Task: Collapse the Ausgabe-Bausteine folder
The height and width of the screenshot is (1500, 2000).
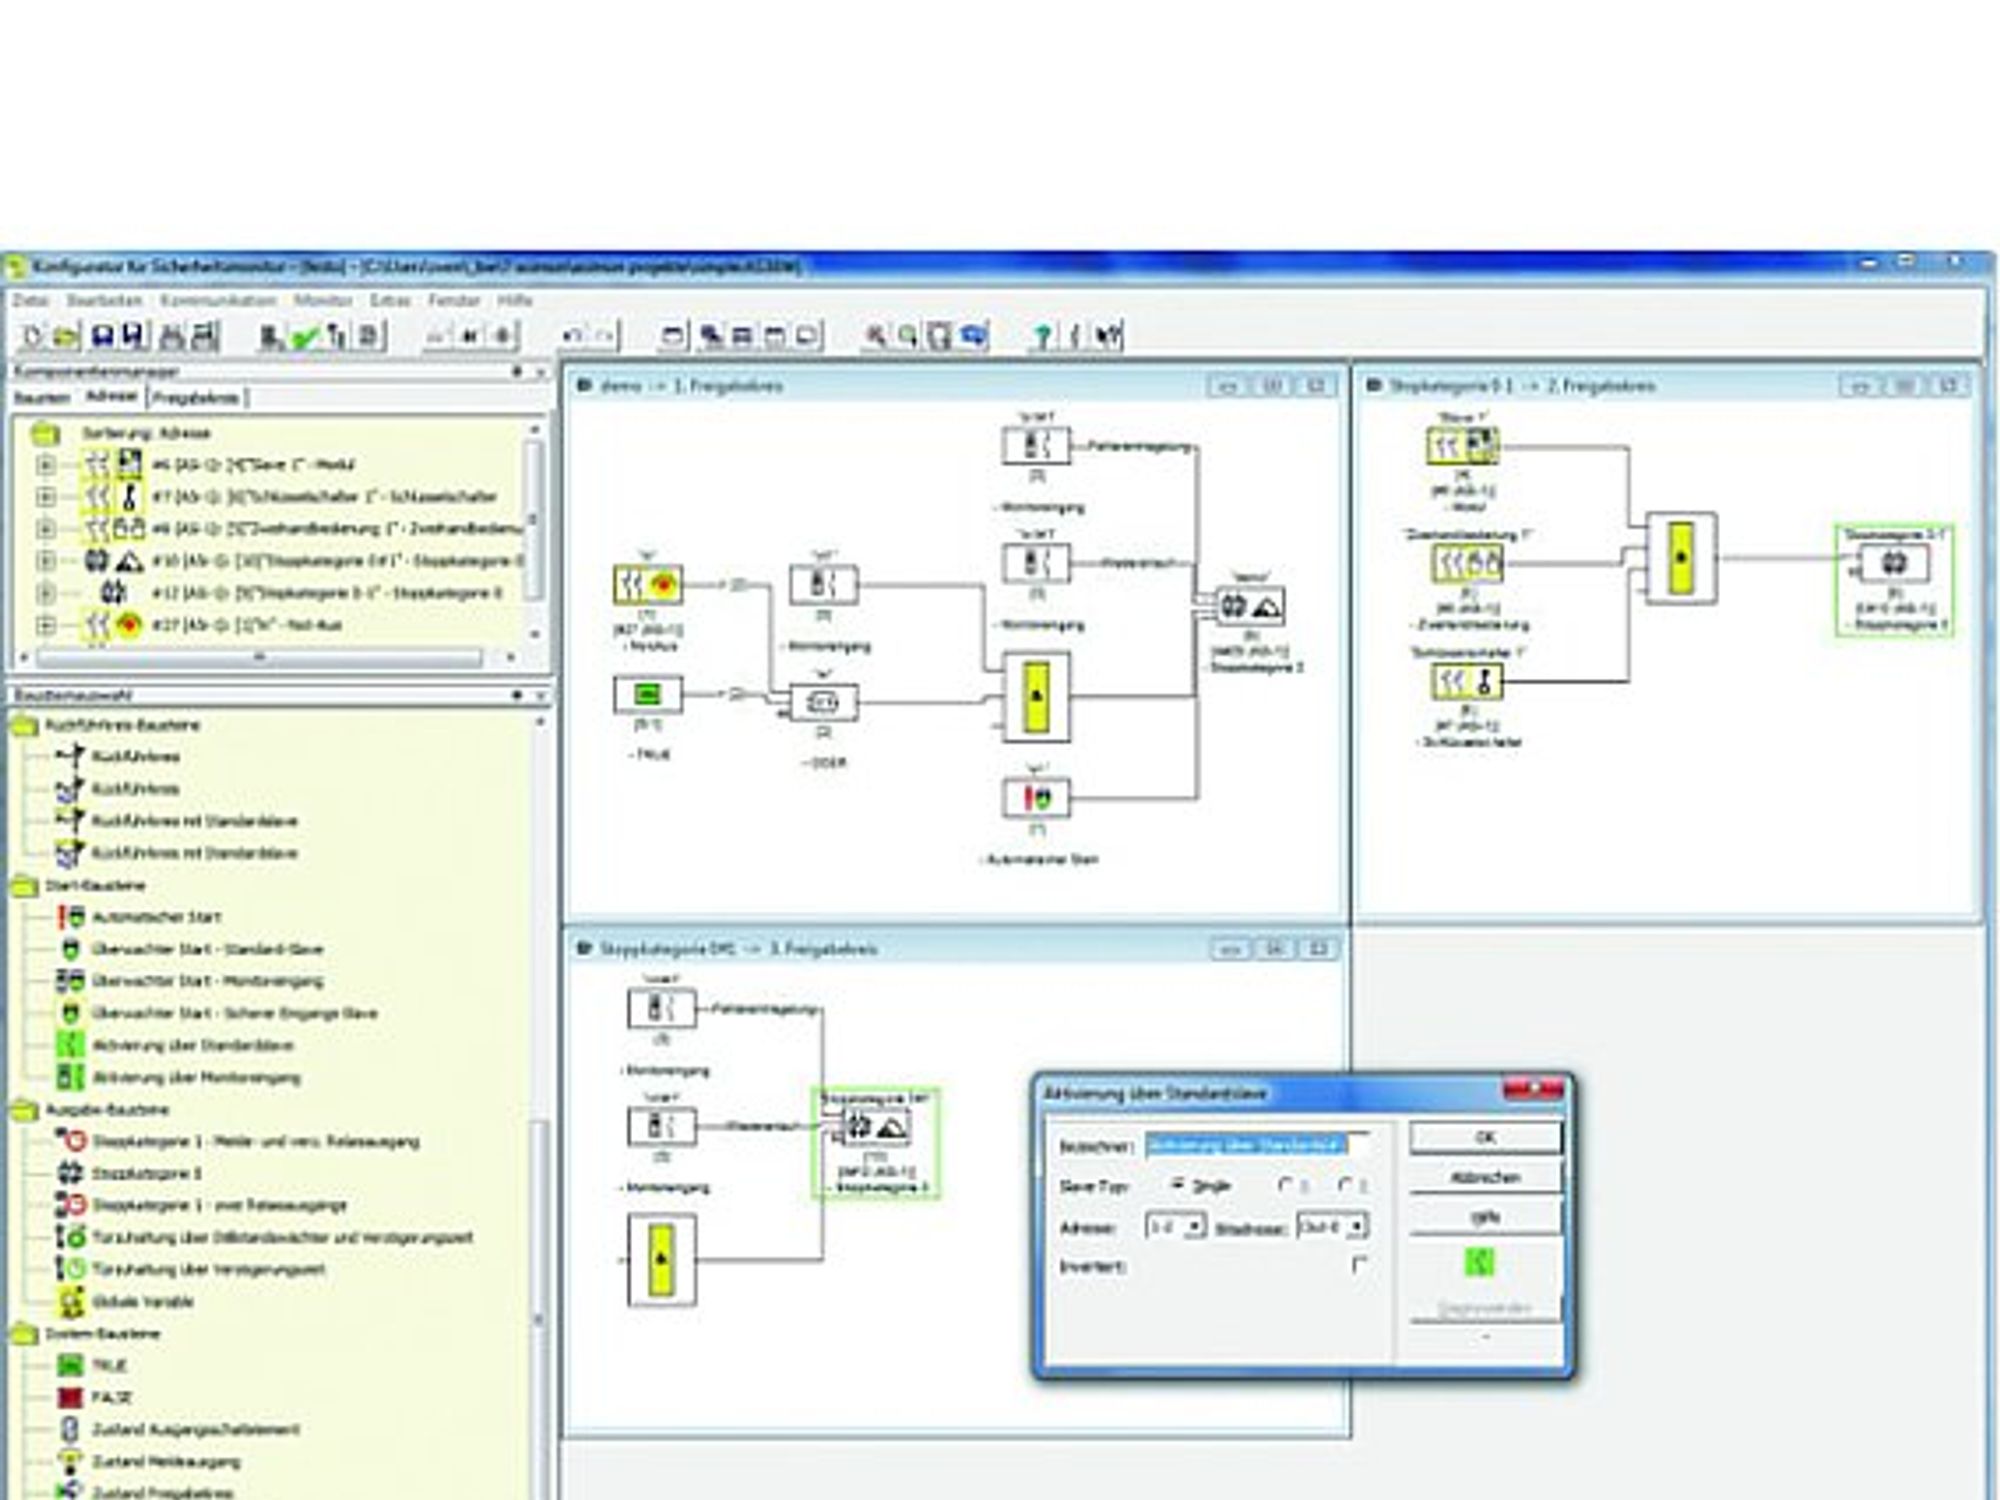Action: 24,1109
